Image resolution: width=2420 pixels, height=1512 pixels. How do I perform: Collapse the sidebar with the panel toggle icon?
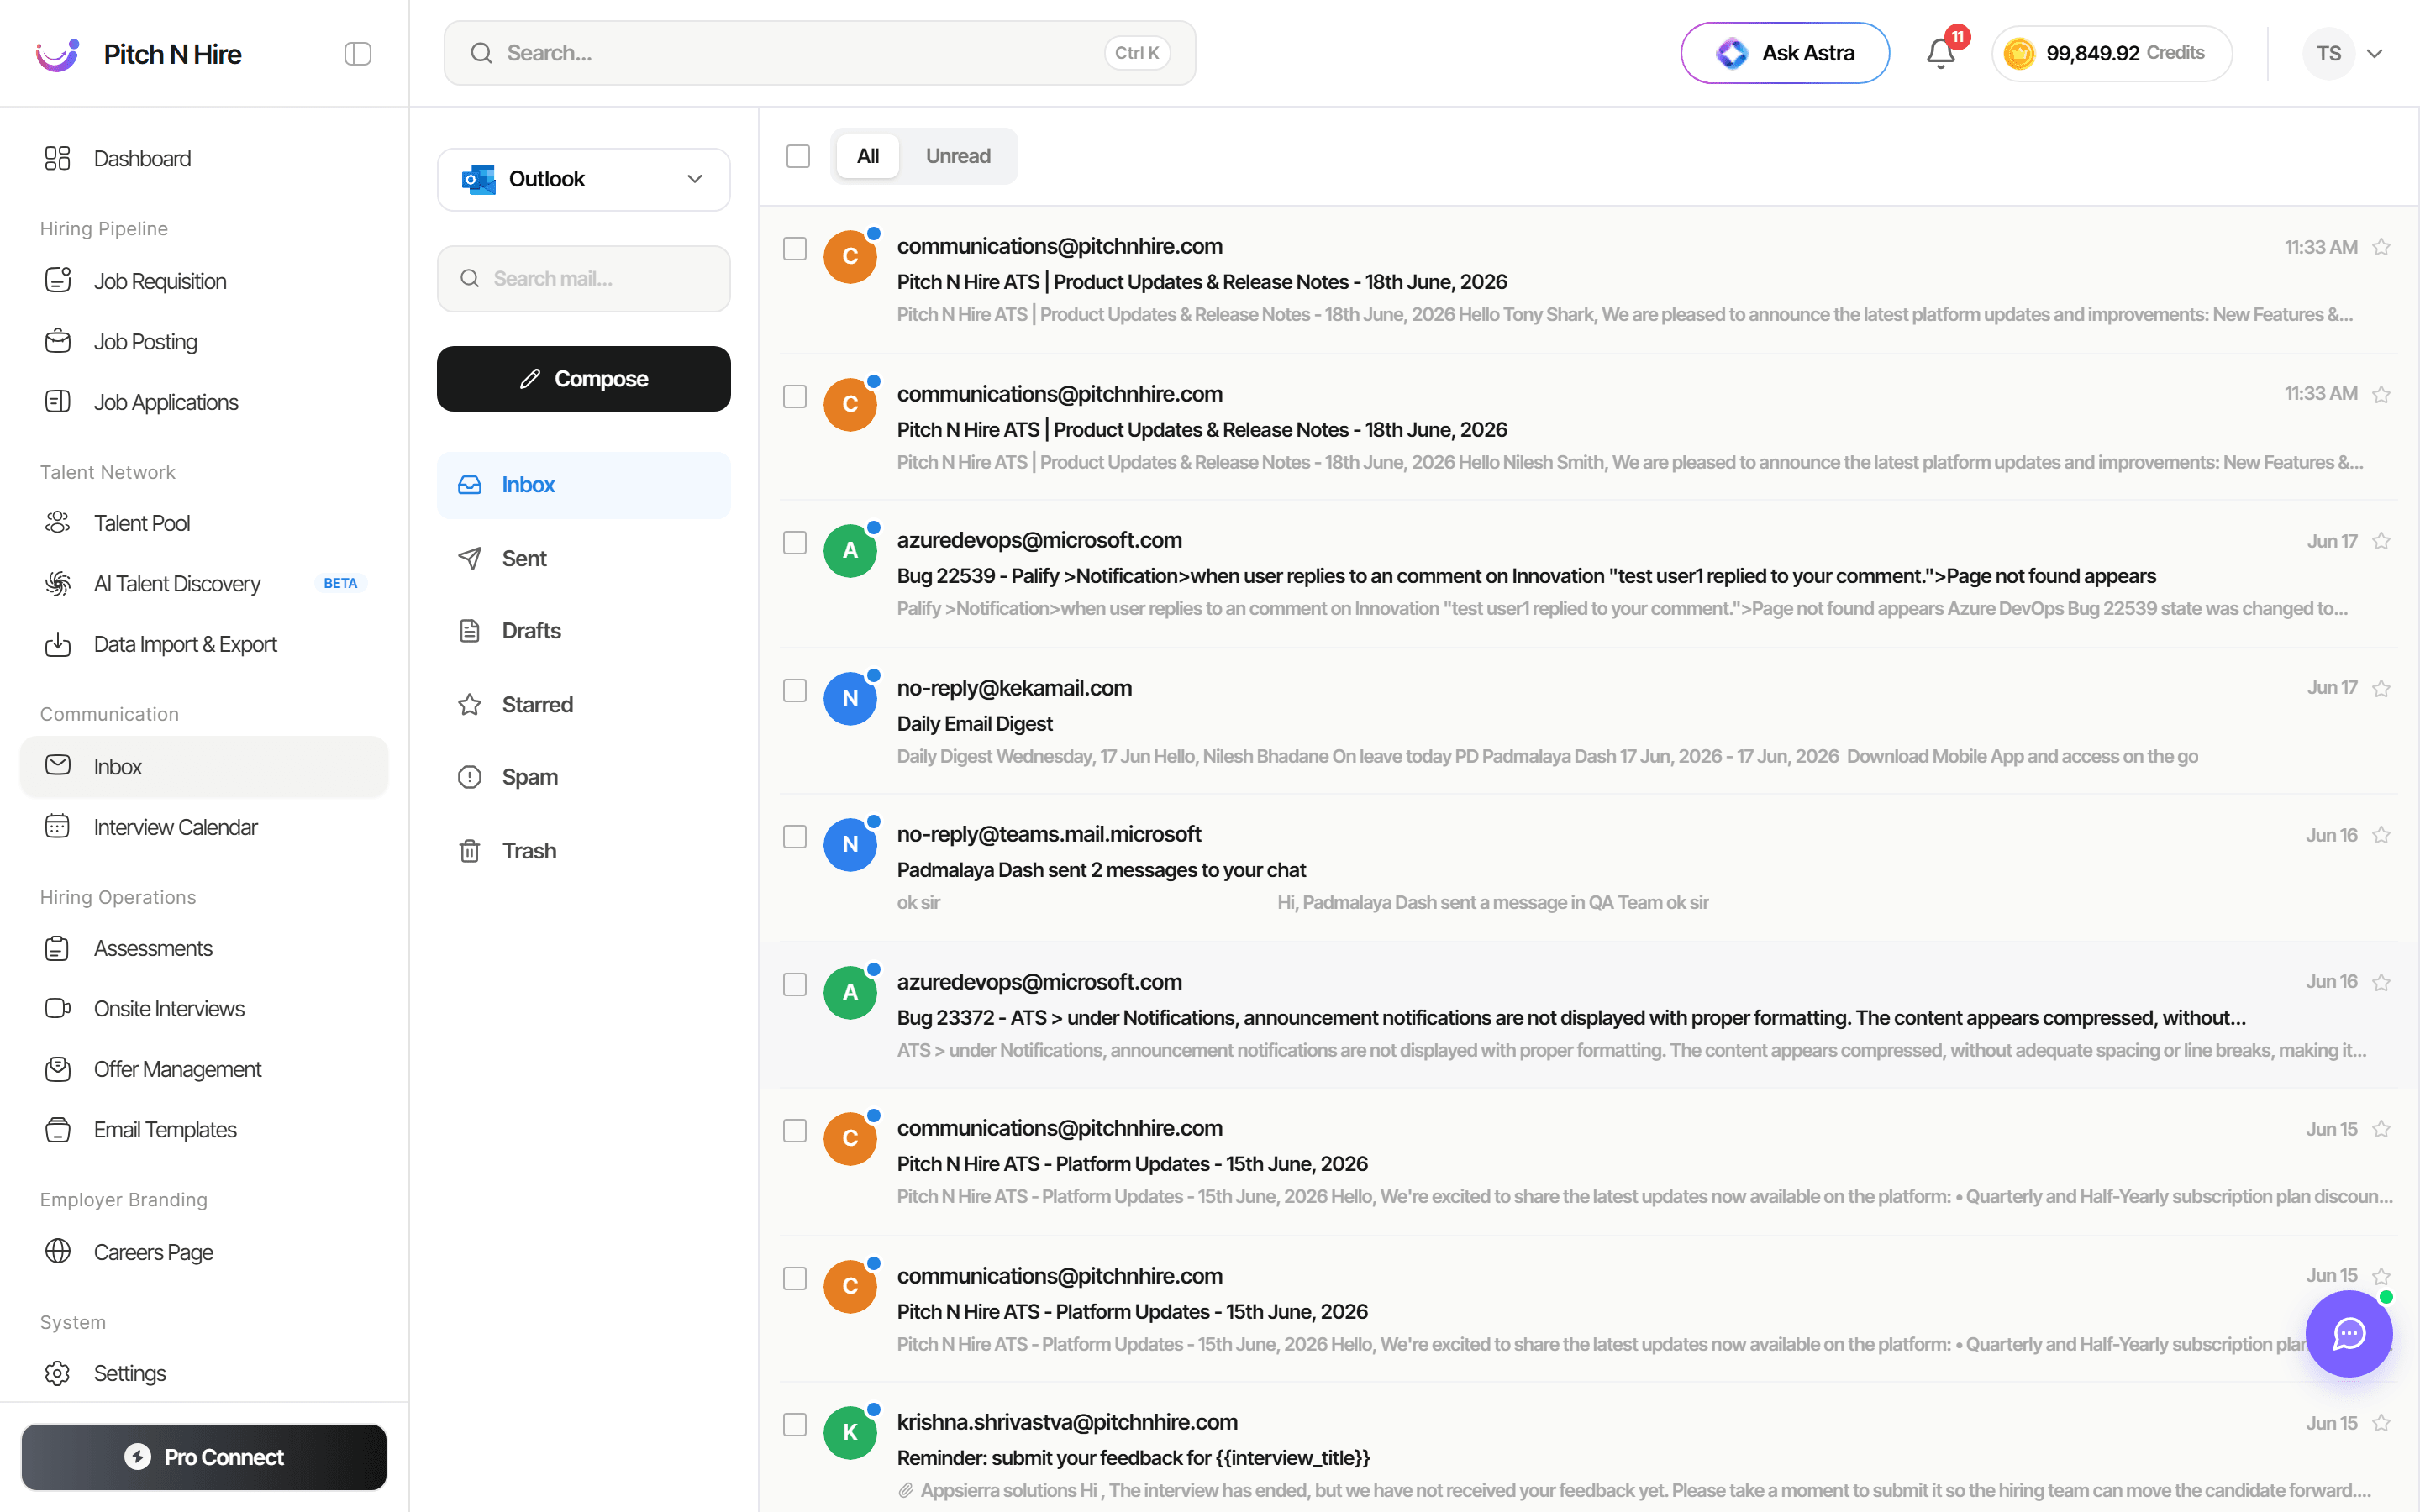pyautogui.click(x=357, y=53)
